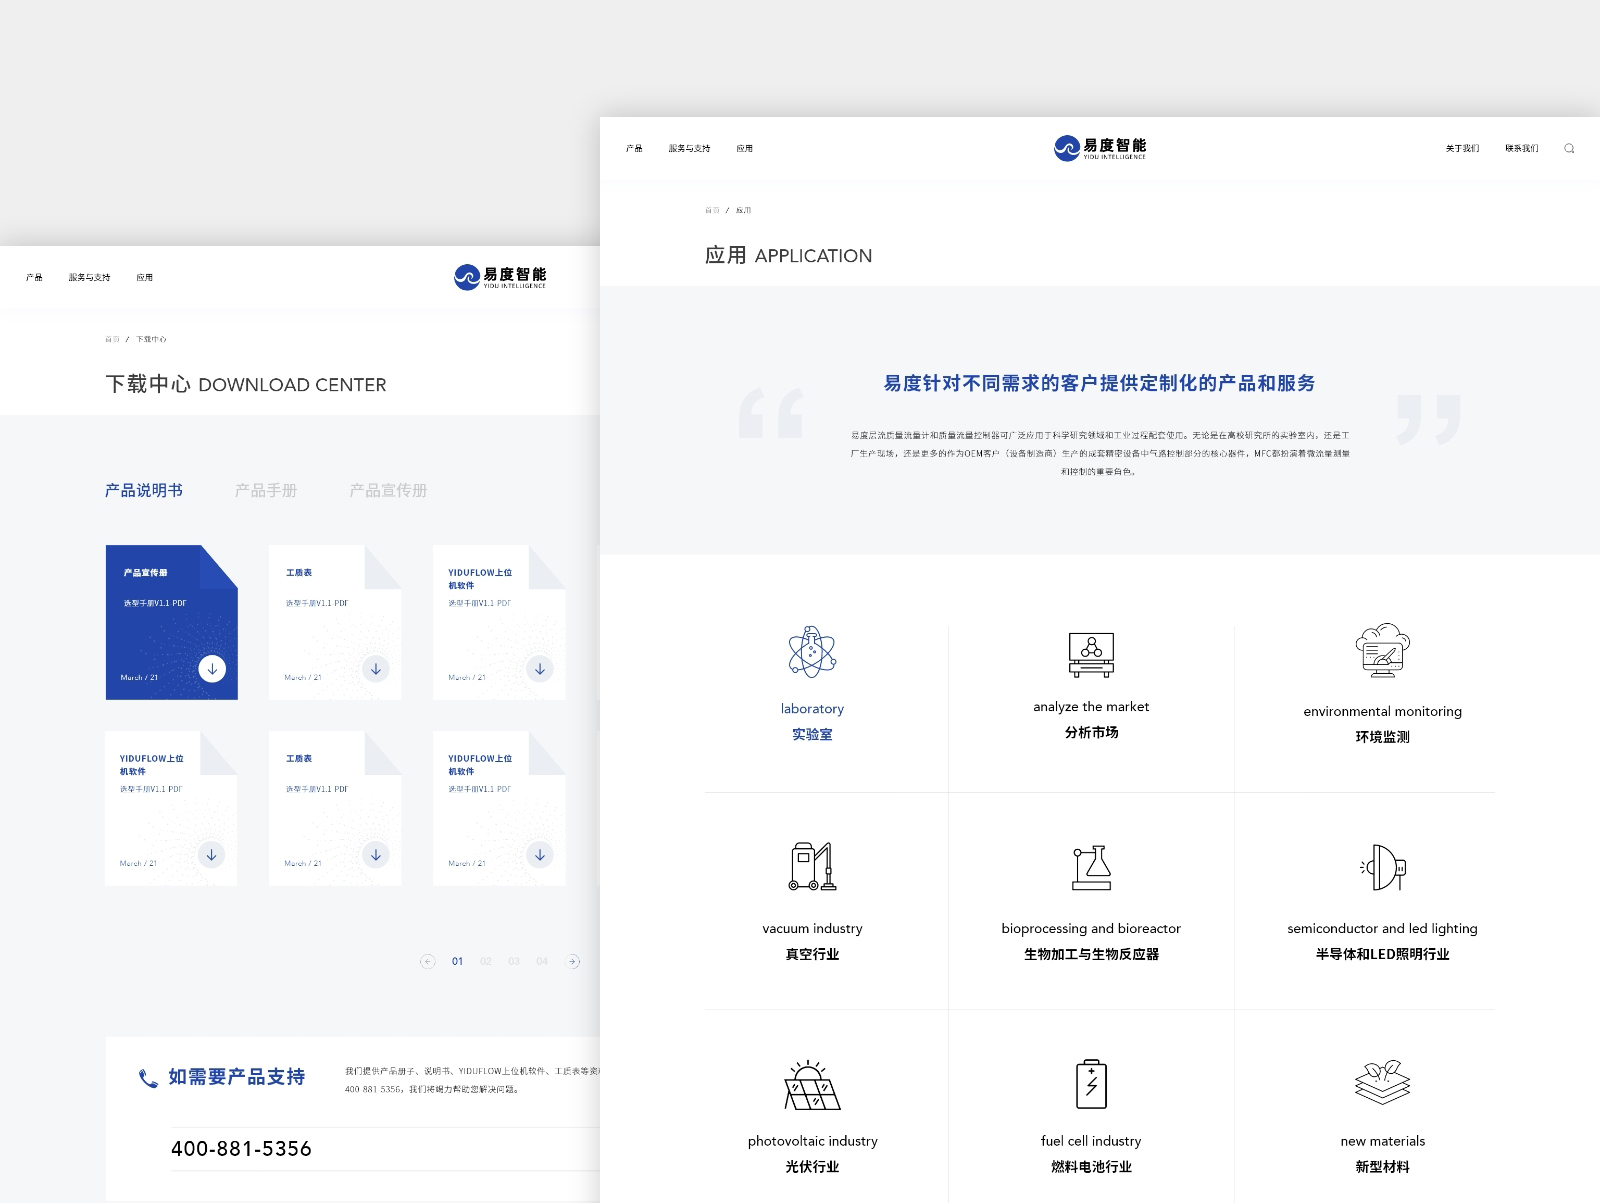1600x1203 pixels.
Task: Switch to the 产品手册 tab
Action: pos(265,490)
